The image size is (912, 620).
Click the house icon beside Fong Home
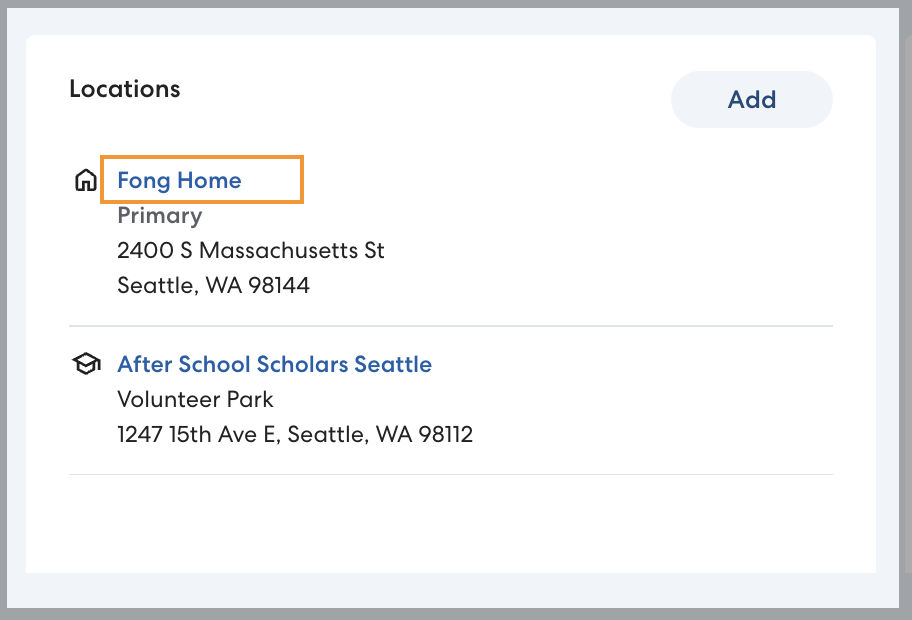tap(86, 181)
